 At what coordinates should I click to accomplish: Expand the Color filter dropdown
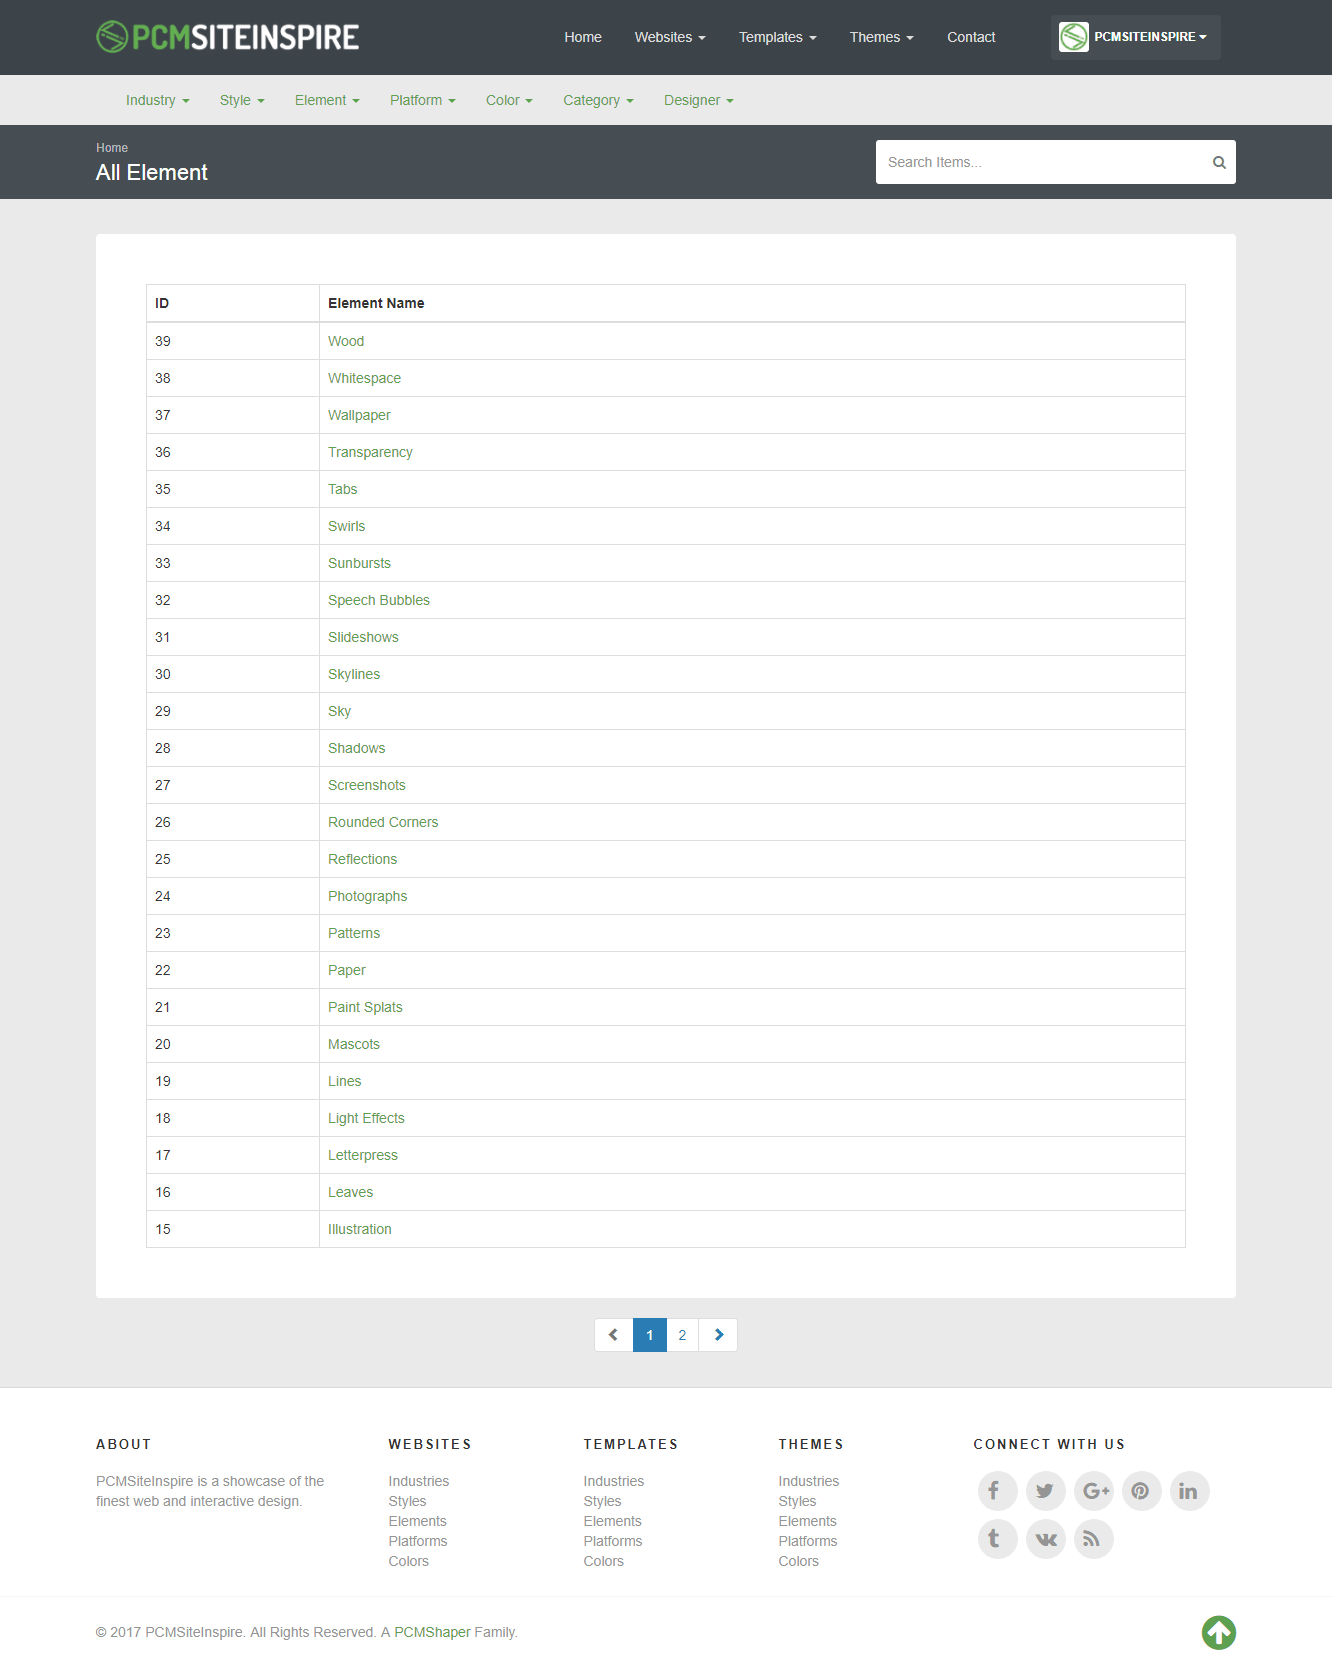point(509,100)
